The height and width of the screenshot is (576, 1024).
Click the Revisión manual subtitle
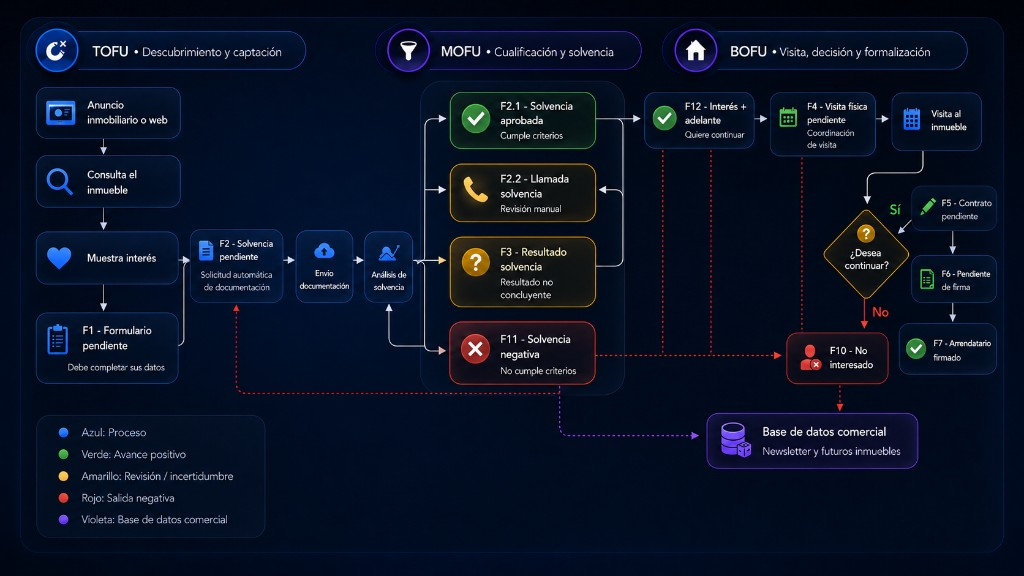coord(531,208)
